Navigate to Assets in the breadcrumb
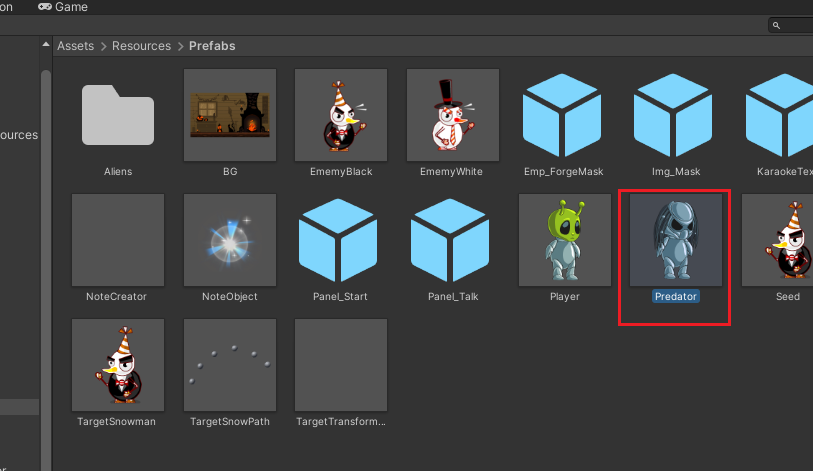Screen dimensions: 813x471 coord(75,46)
